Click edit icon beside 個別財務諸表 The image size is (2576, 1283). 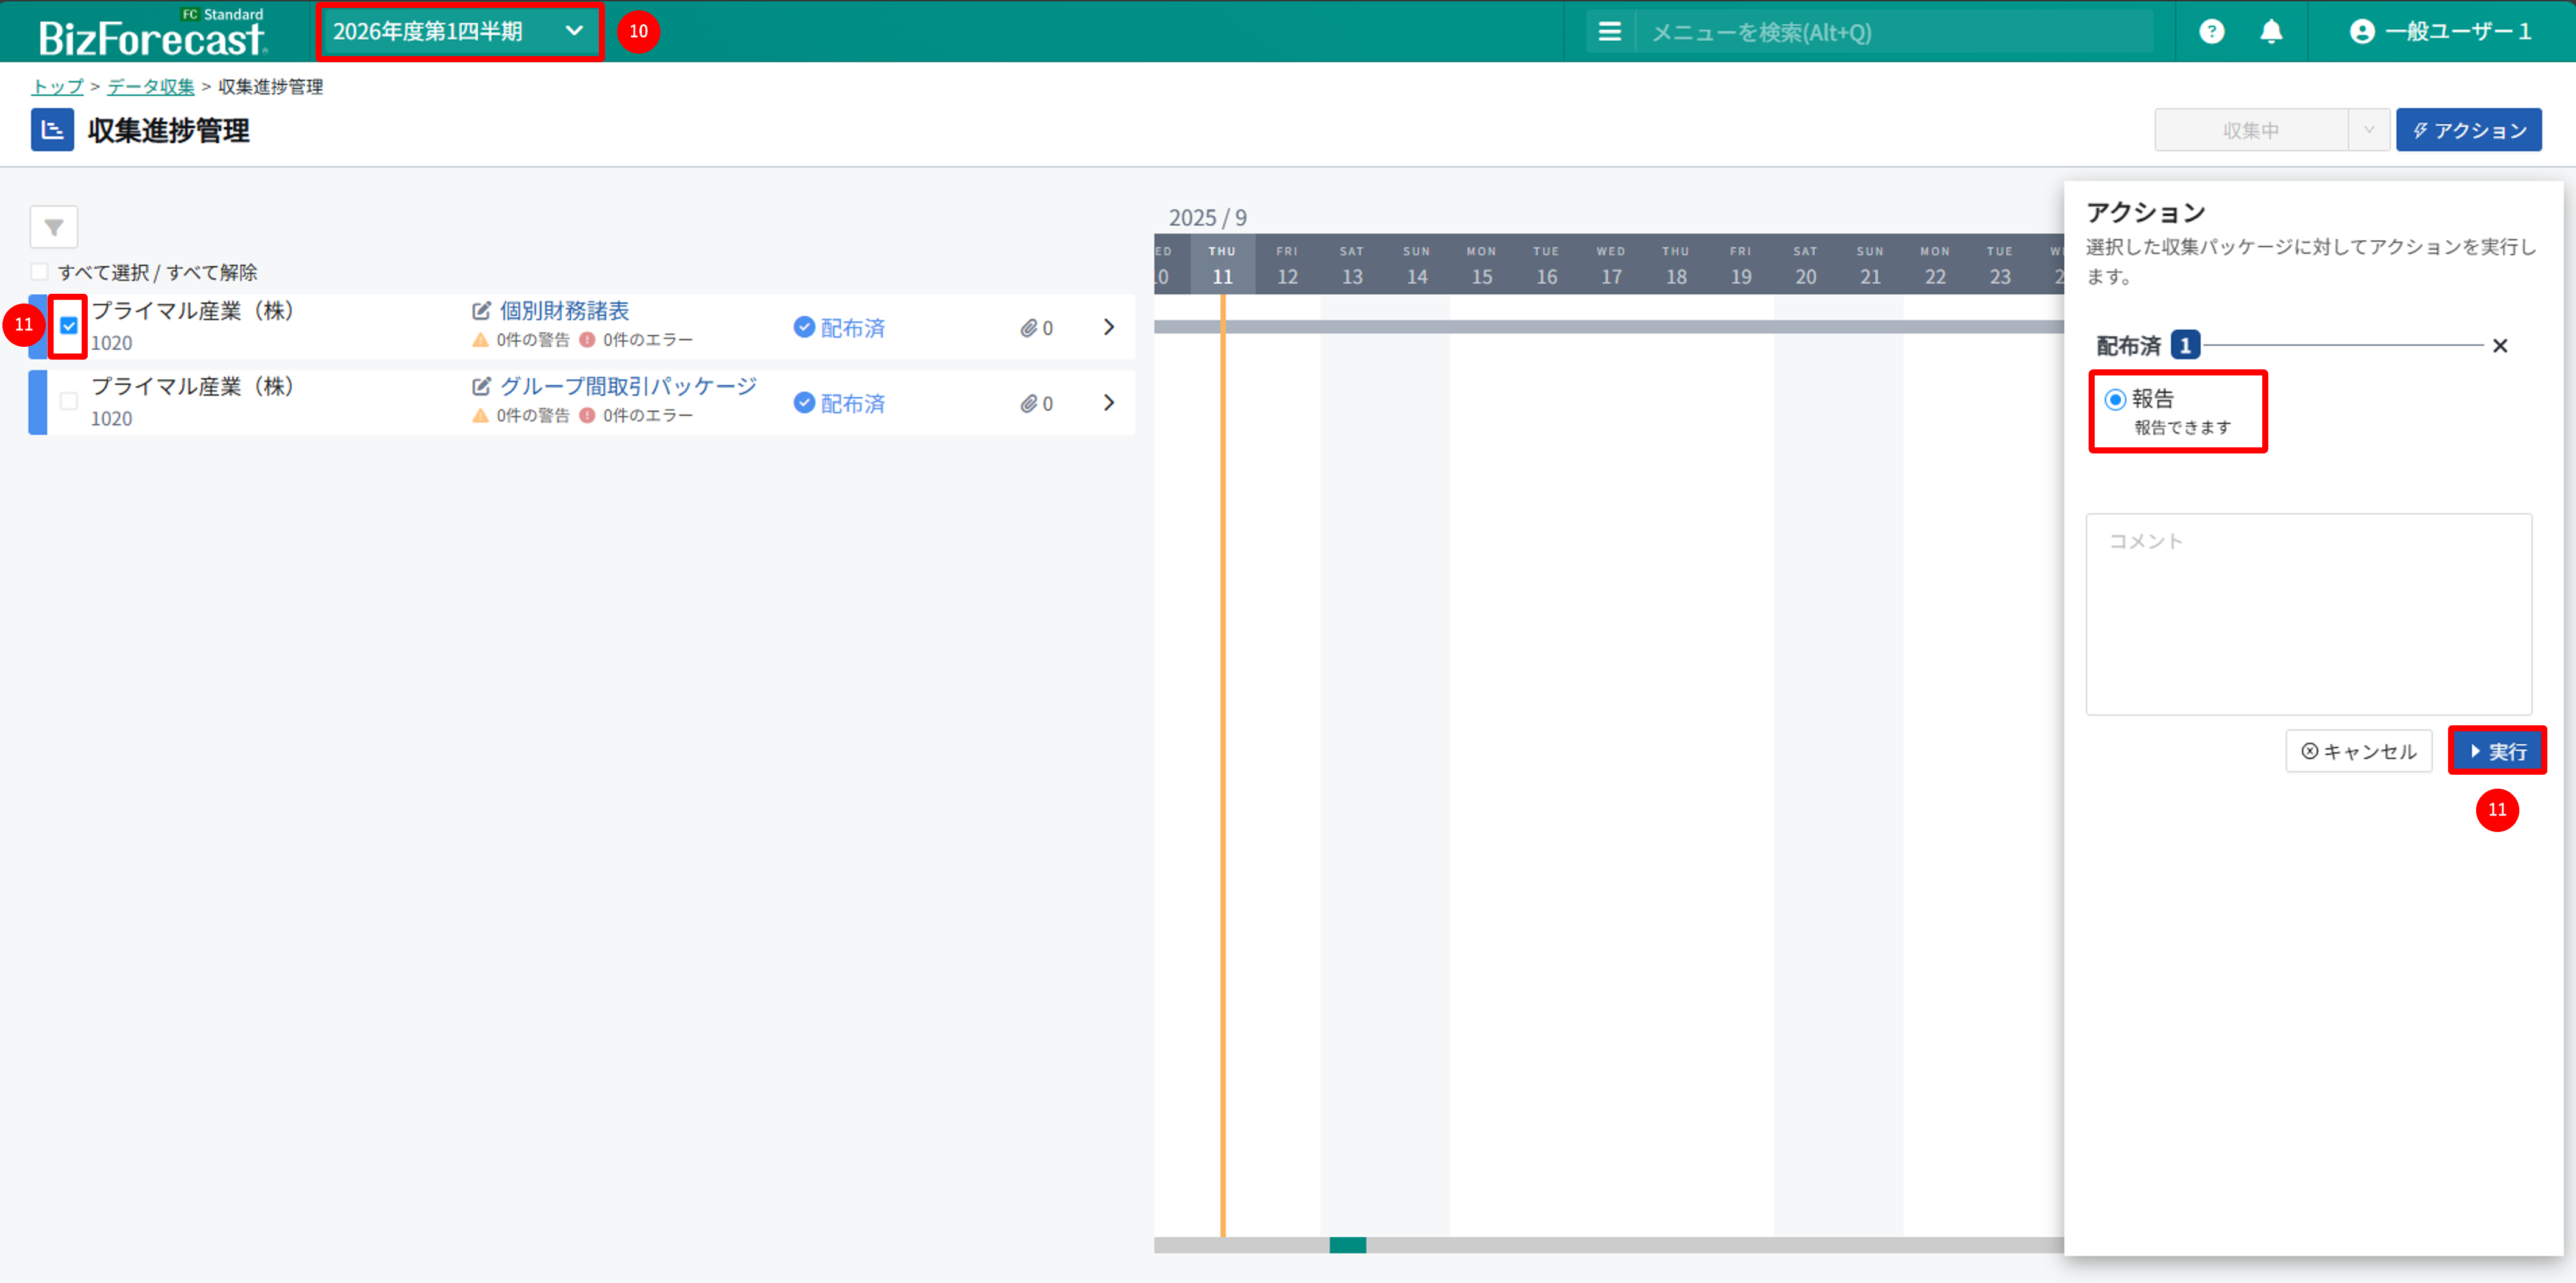(x=481, y=311)
